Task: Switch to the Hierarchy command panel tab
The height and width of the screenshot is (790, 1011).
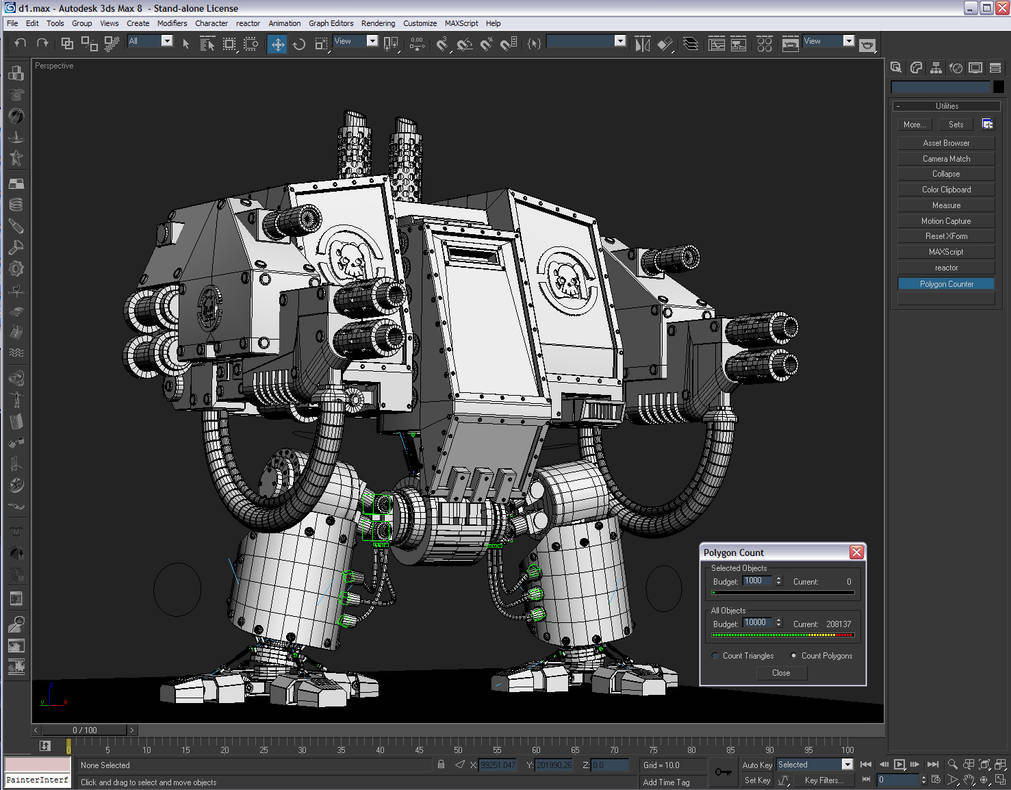Action: 936,67
